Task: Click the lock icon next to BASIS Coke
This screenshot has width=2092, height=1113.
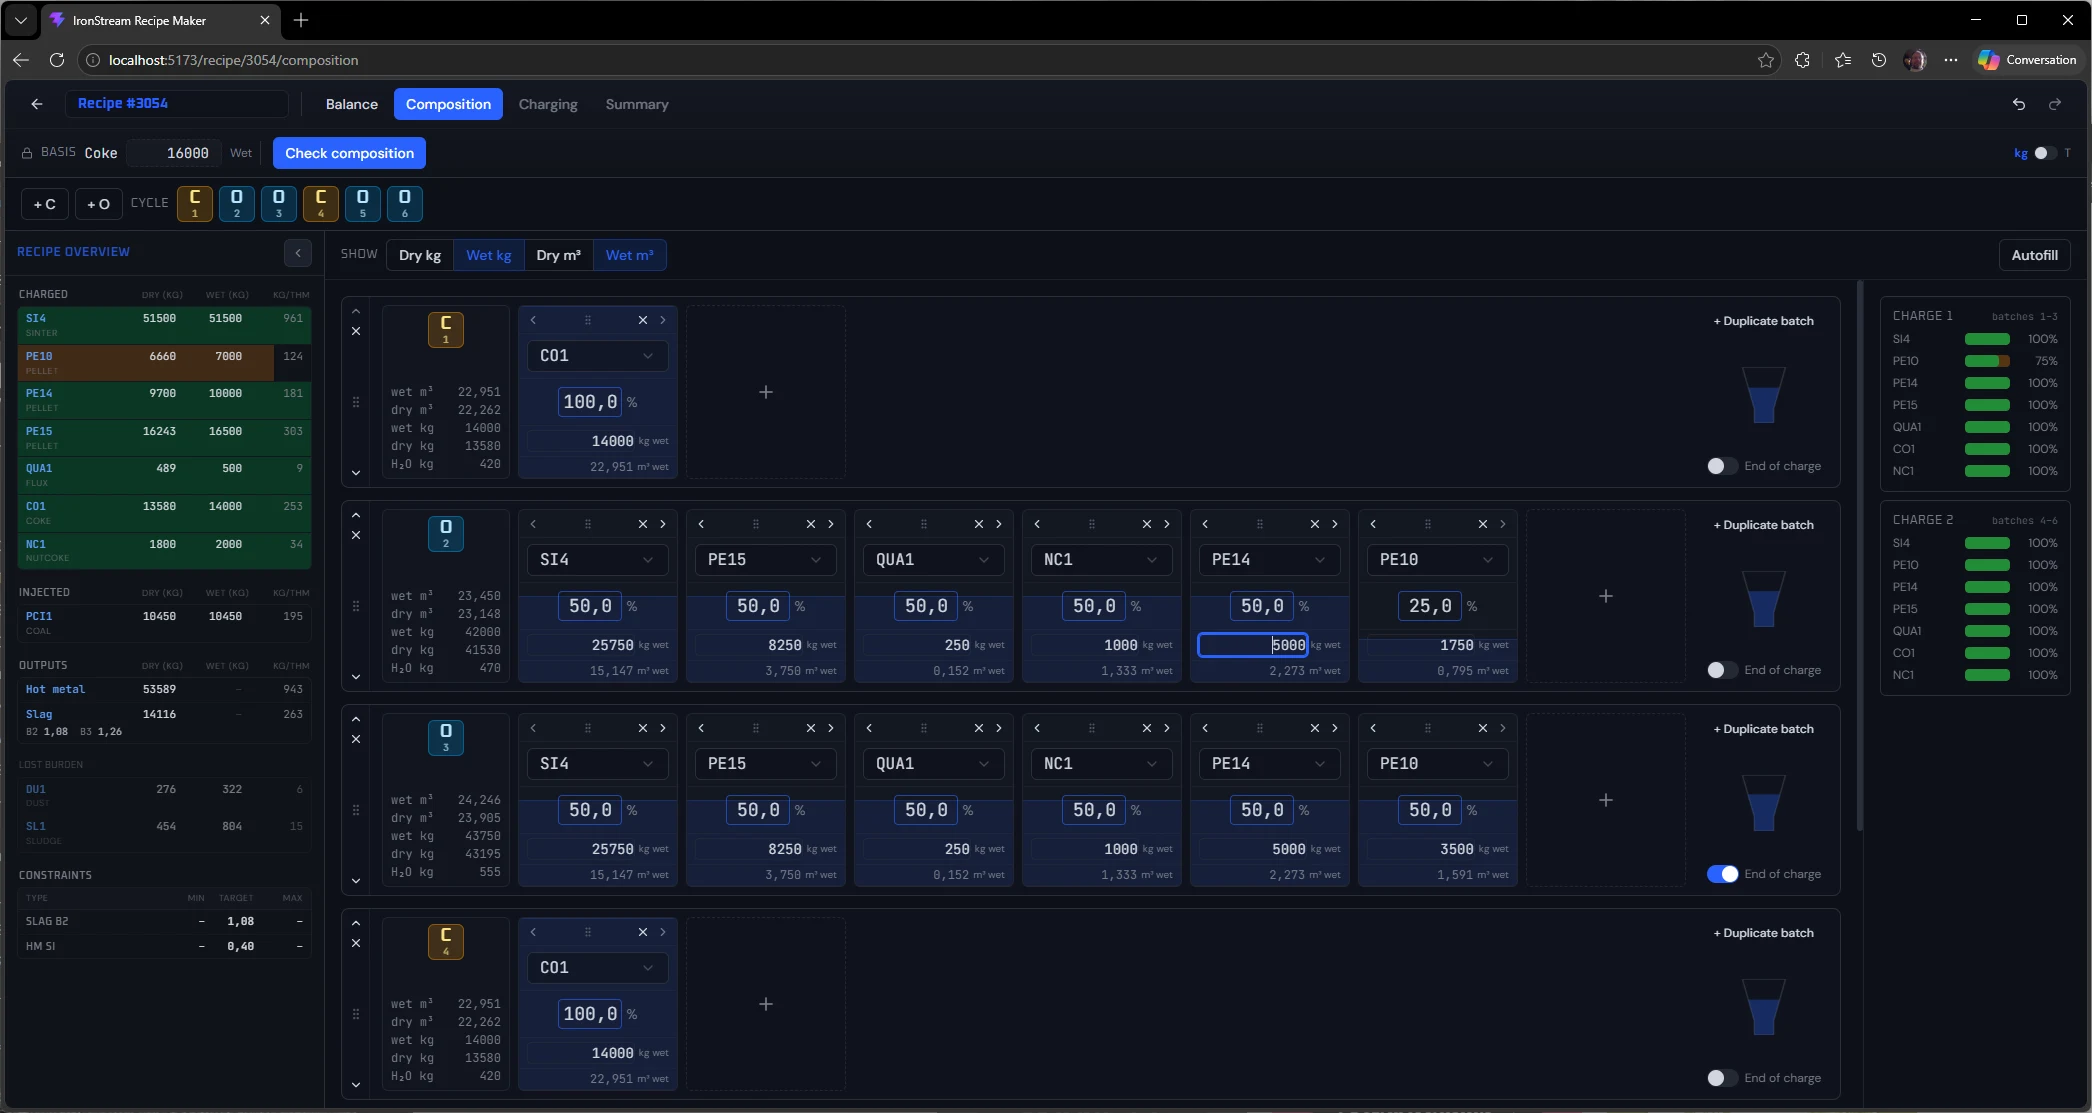Action: pos(26,152)
